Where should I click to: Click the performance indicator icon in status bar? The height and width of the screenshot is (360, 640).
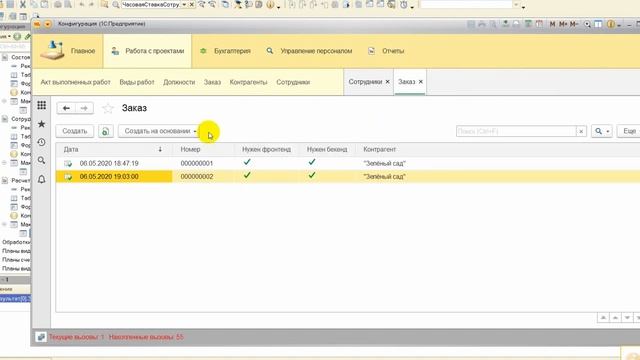pos(40,337)
